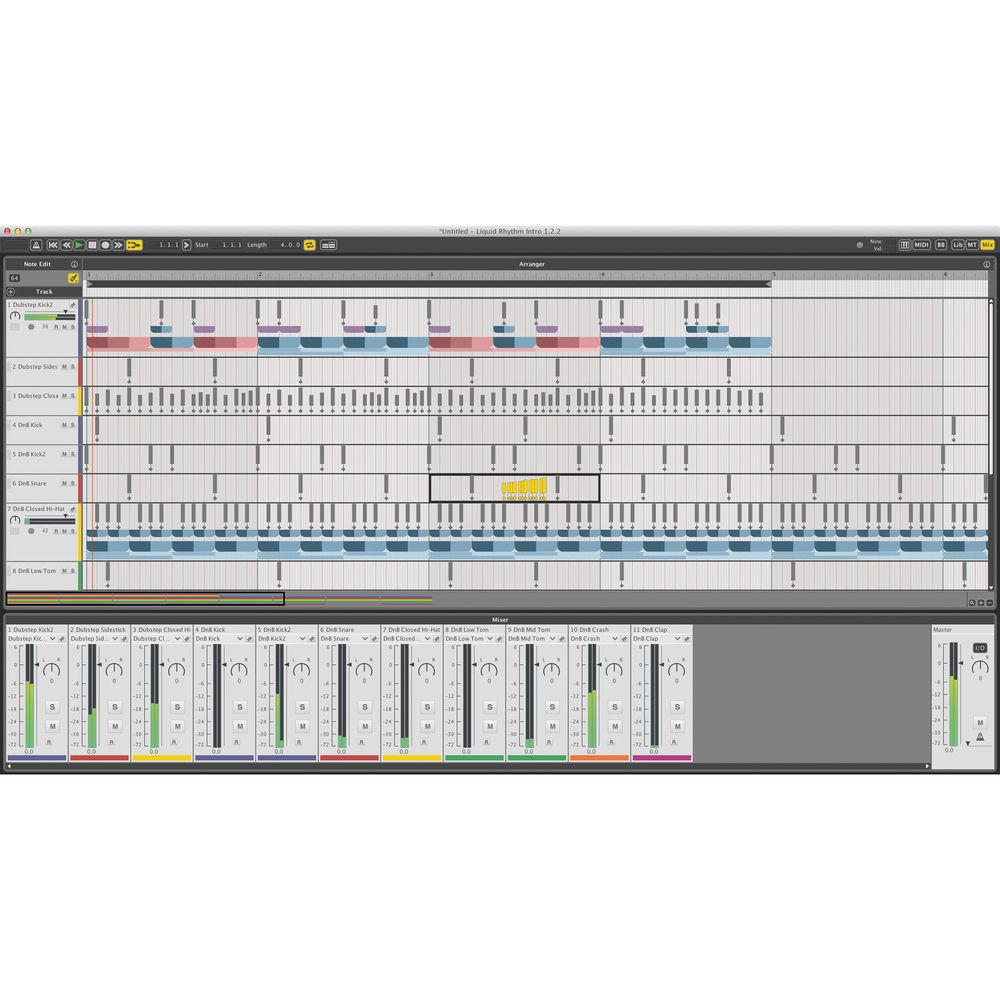
Task: Click the Stop transport button
Action: [92, 245]
